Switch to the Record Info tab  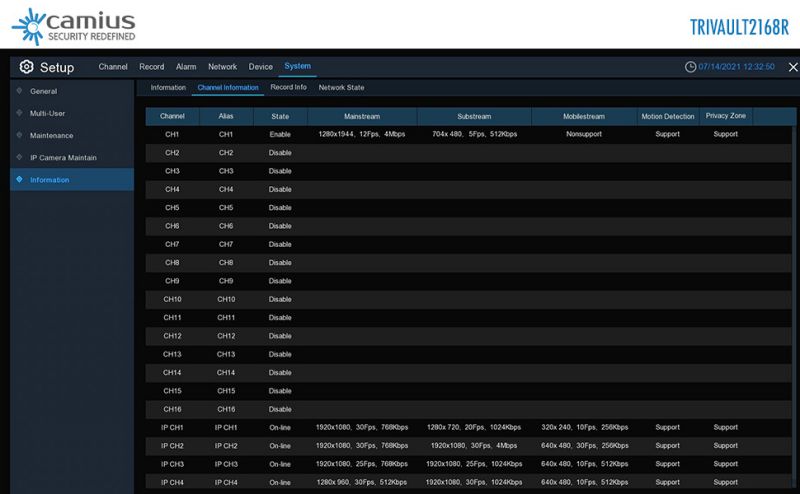pos(289,88)
